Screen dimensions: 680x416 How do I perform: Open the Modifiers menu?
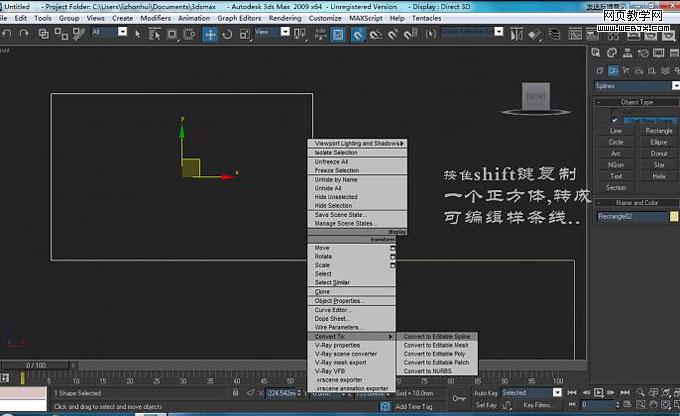tap(155, 18)
